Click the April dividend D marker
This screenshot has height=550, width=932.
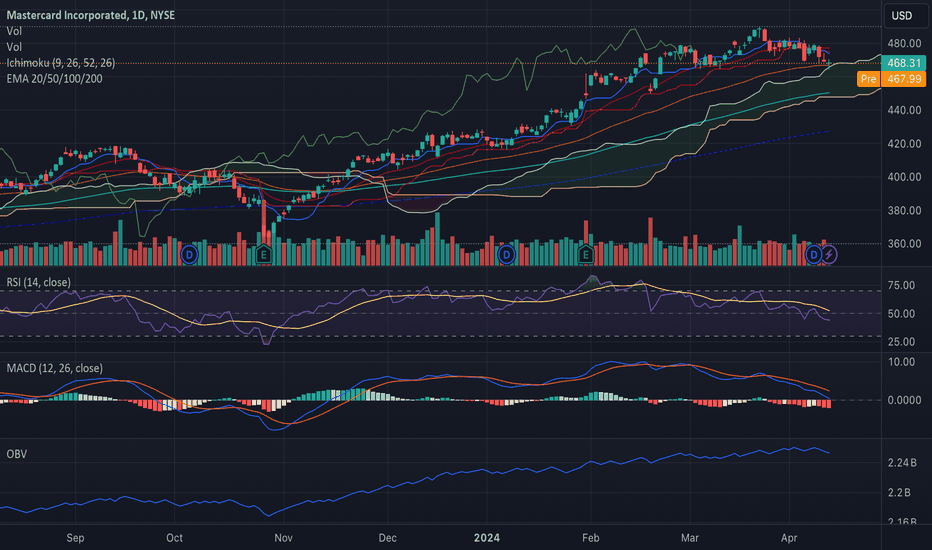tap(814, 255)
